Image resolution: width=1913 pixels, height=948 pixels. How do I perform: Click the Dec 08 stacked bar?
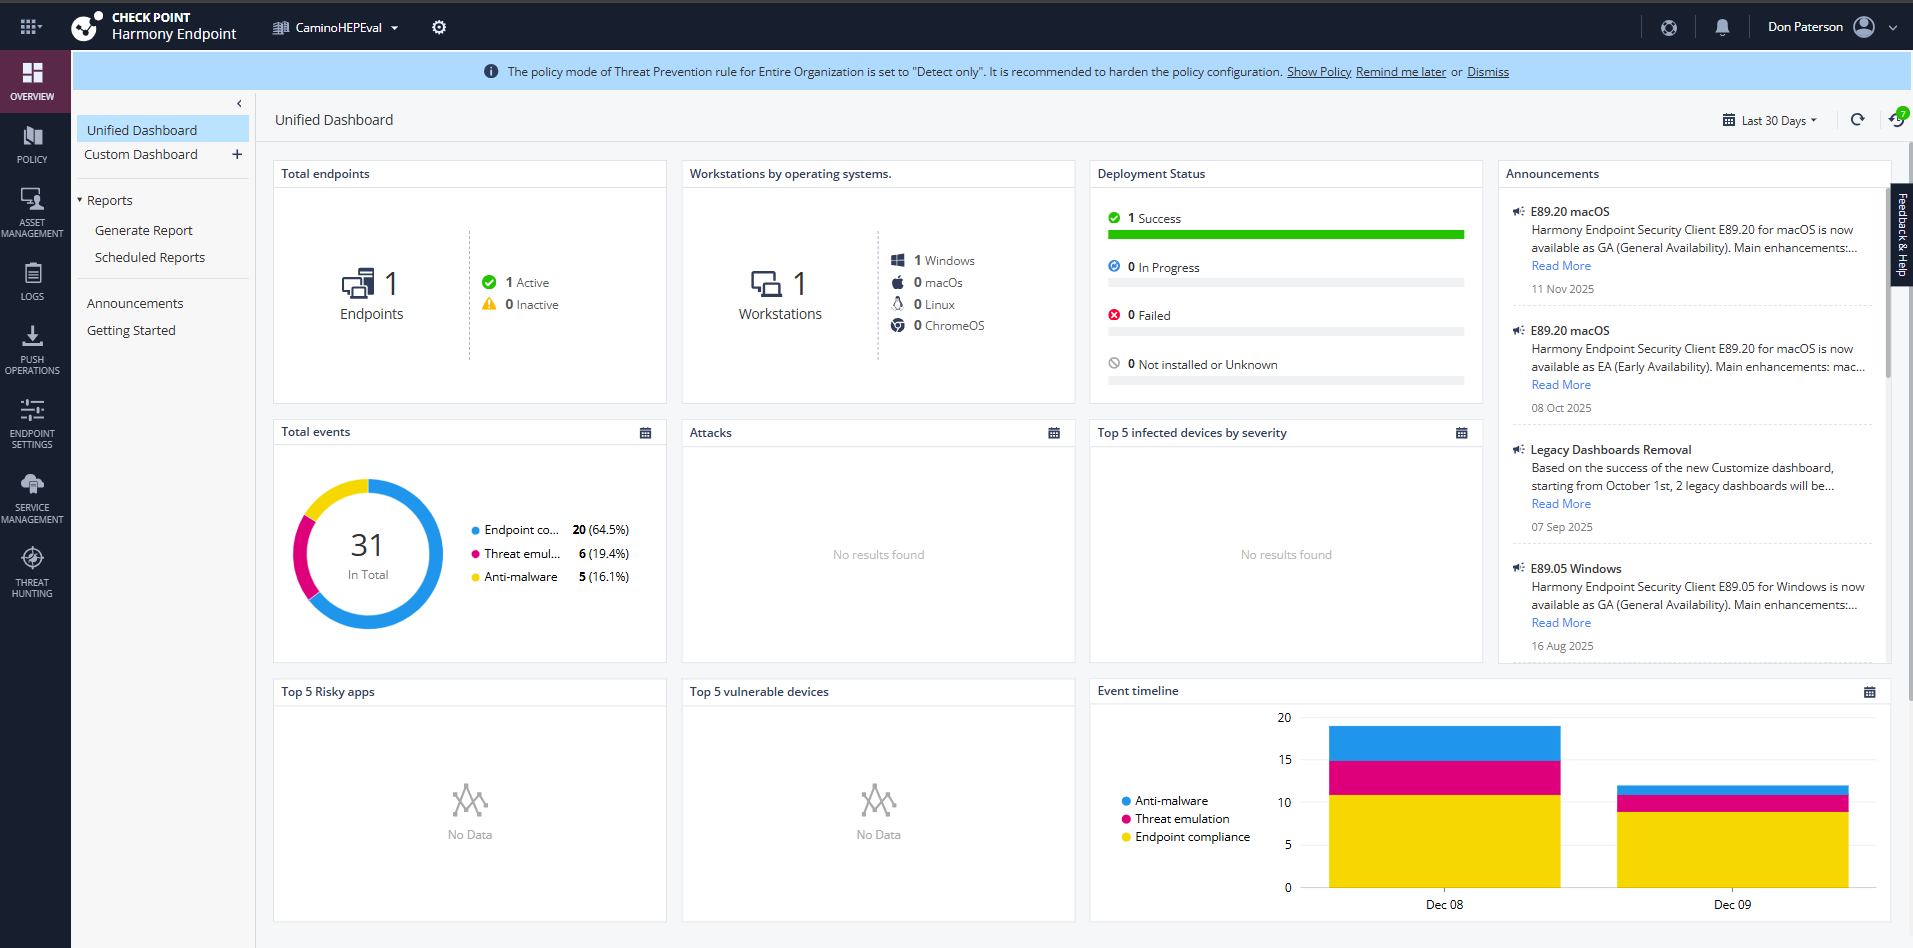tap(1444, 806)
